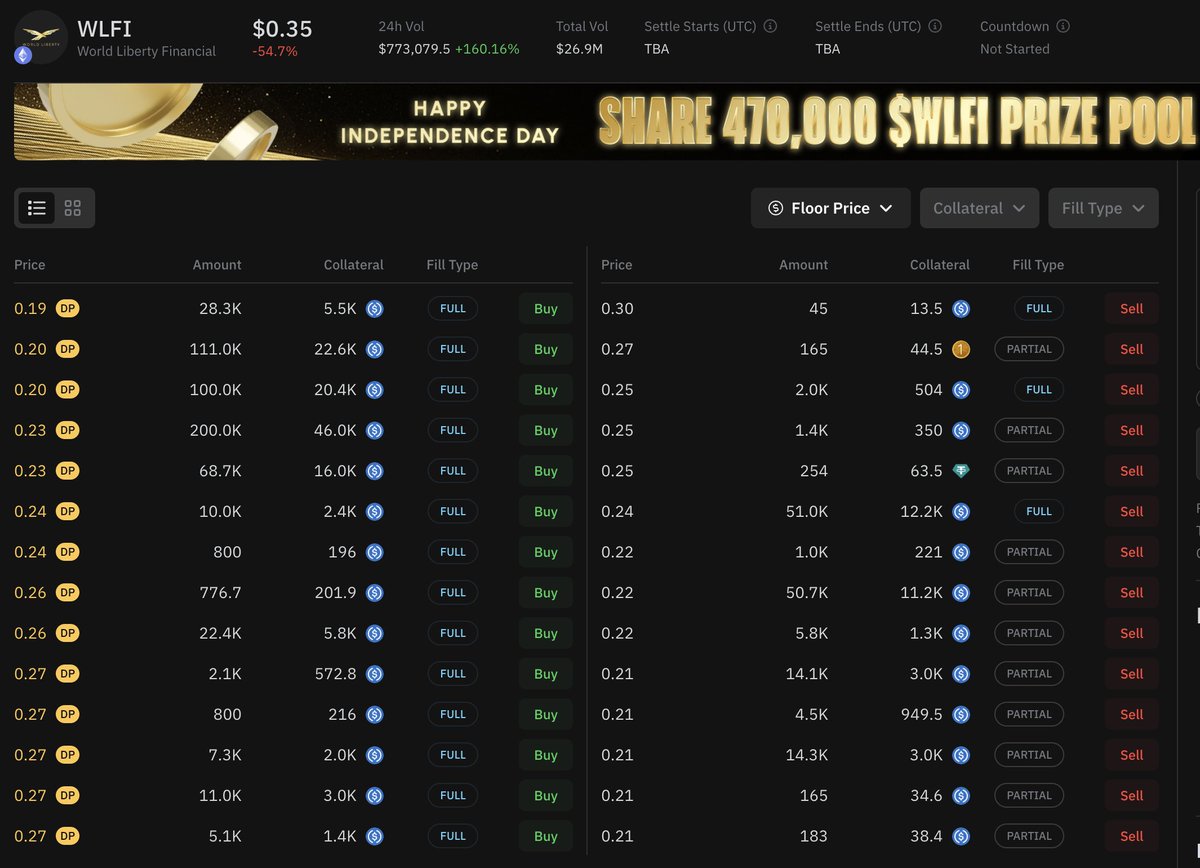This screenshot has height=868, width=1200.
Task: Click the USDC coin icon beside 34.6 collateral
Action: tap(961, 796)
